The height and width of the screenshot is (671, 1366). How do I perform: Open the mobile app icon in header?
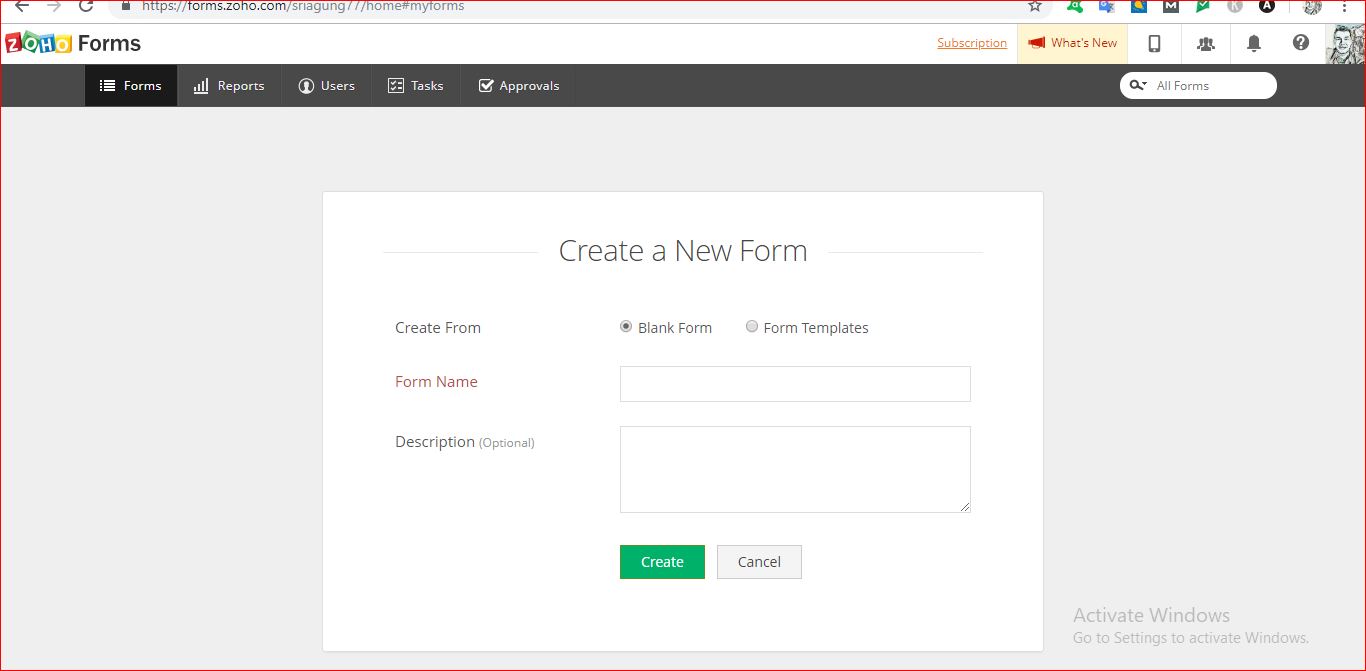(1154, 43)
